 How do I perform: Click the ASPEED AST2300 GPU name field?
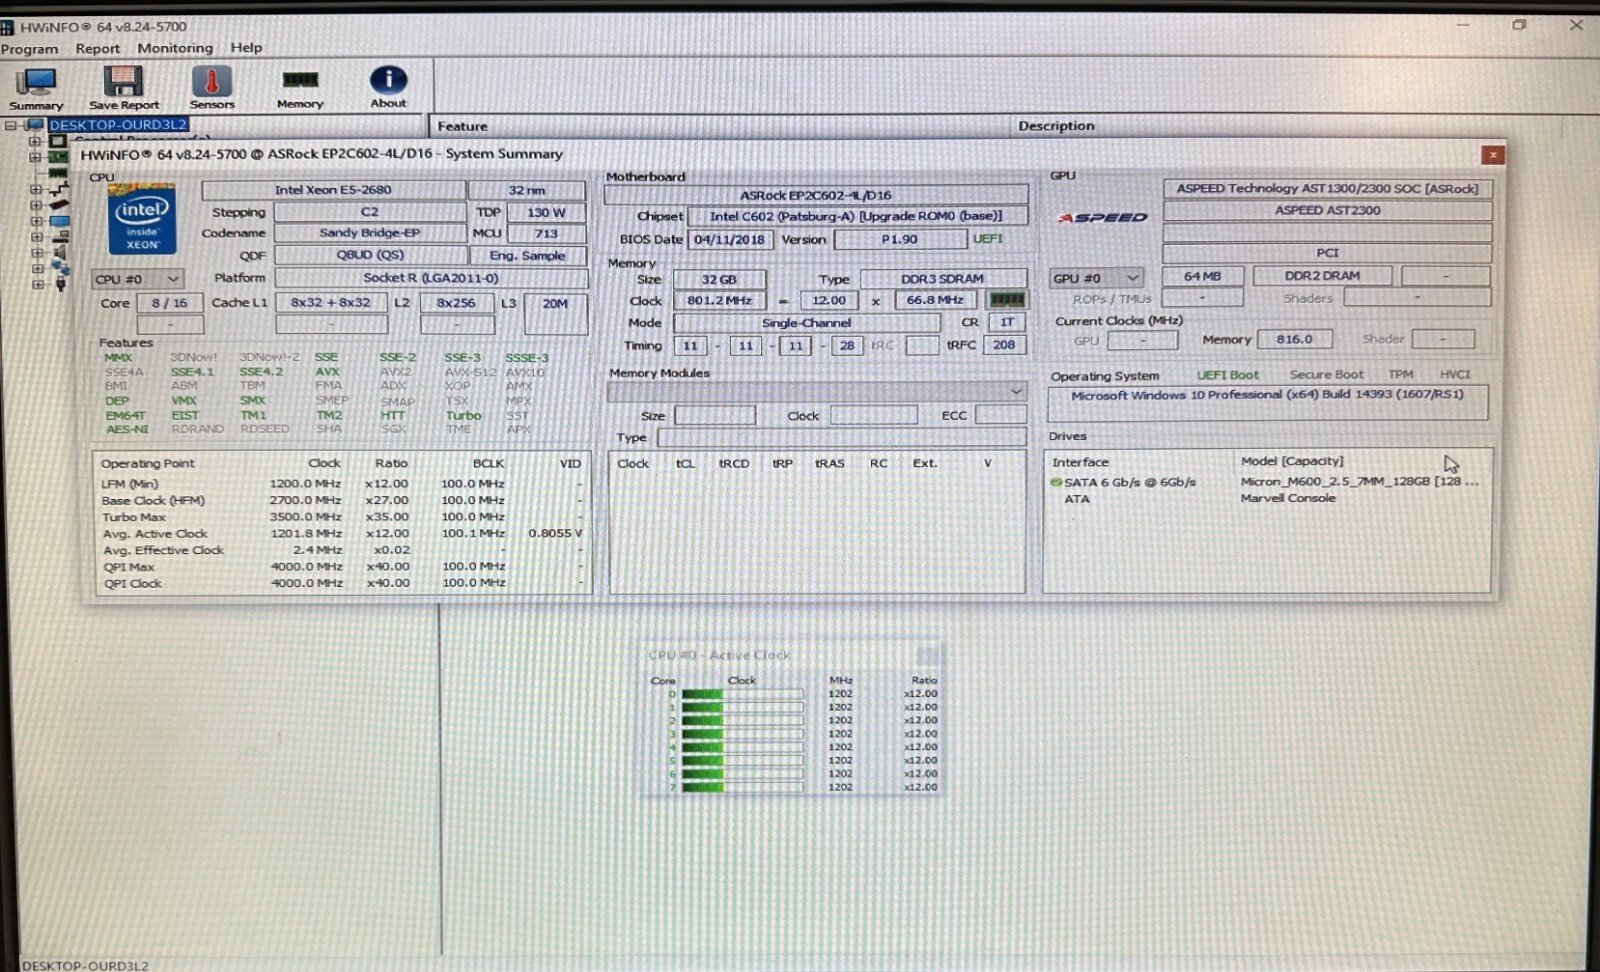[1327, 210]
